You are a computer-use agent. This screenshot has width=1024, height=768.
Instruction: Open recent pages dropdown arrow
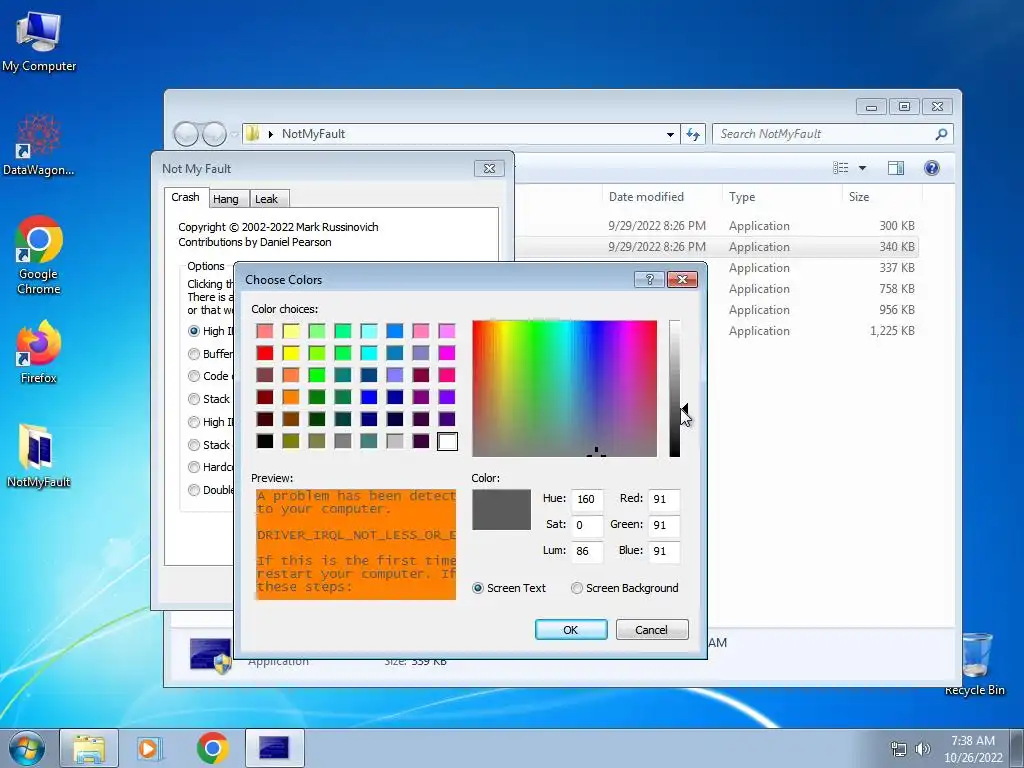(x=234, y=135)
